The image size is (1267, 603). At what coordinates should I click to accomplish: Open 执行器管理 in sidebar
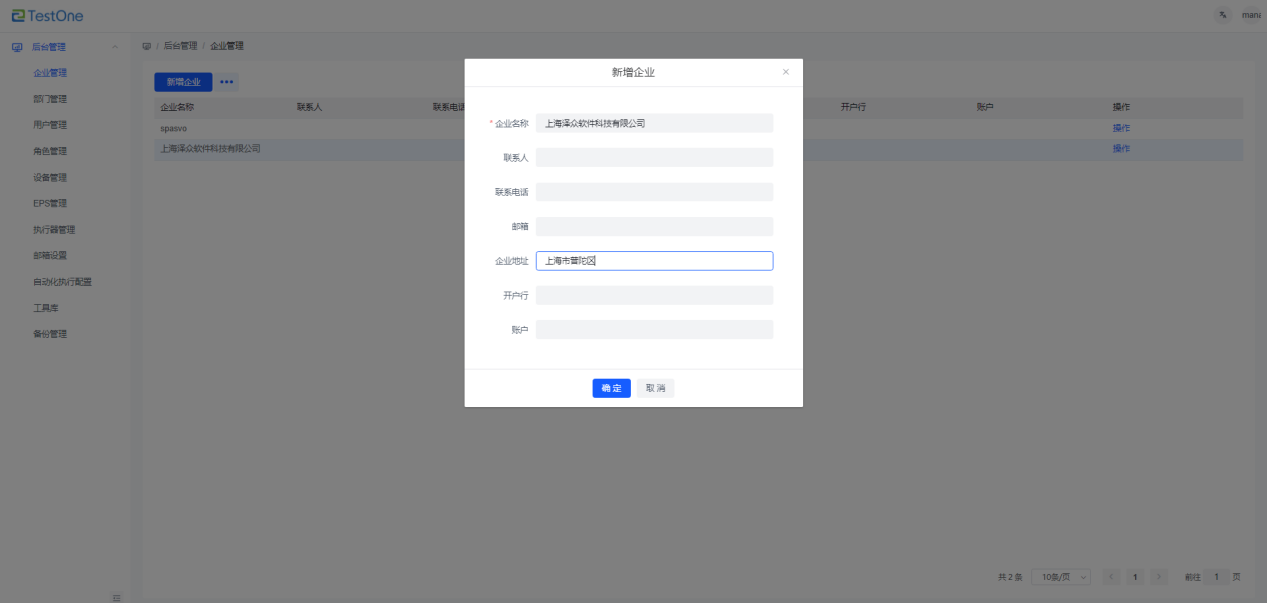[54, 229]
